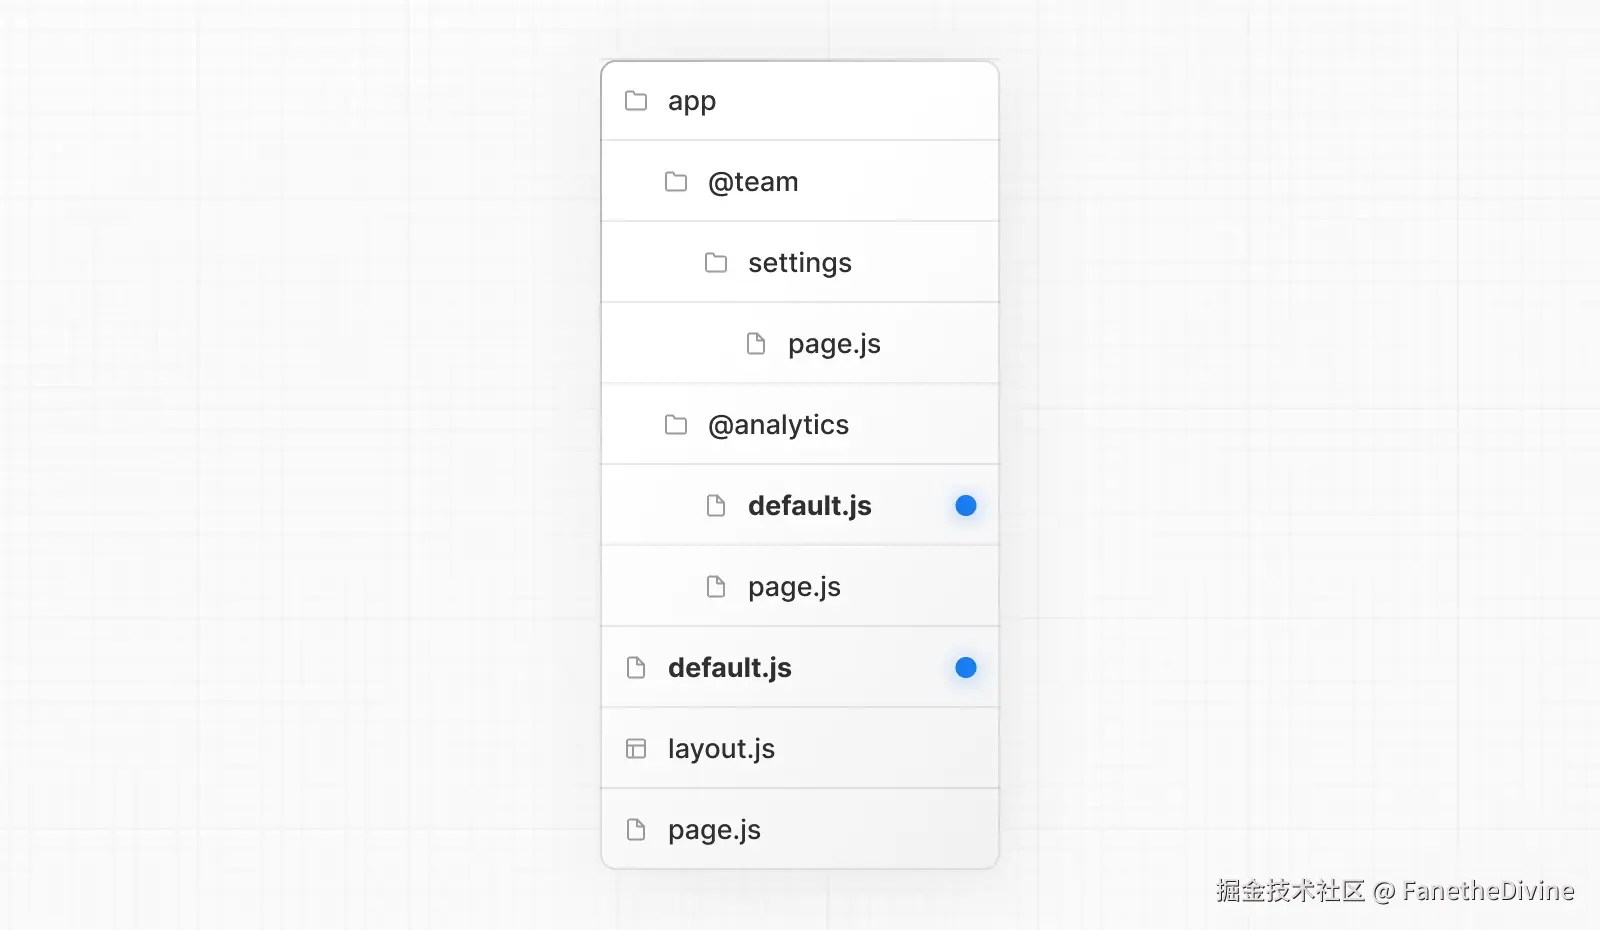Click the layout.js layout icon
This screenshot has height=930, width=1600.
(636, 749)
